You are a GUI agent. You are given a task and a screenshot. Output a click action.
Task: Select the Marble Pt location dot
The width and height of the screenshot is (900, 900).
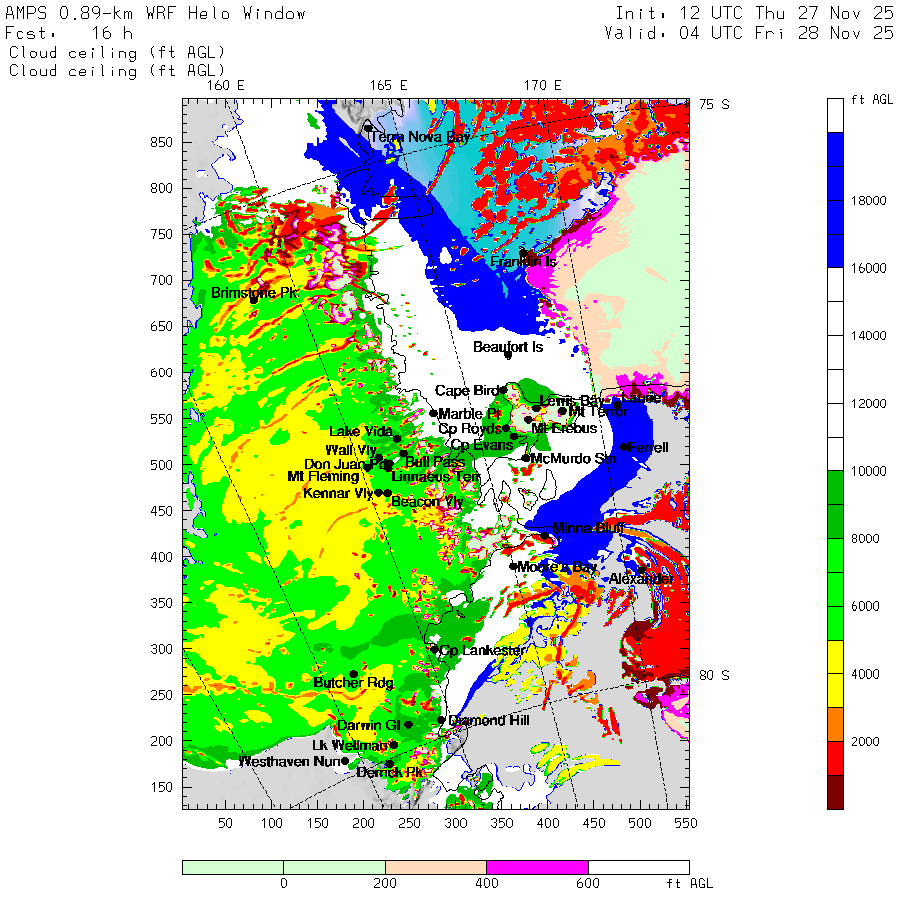(433, 413)
